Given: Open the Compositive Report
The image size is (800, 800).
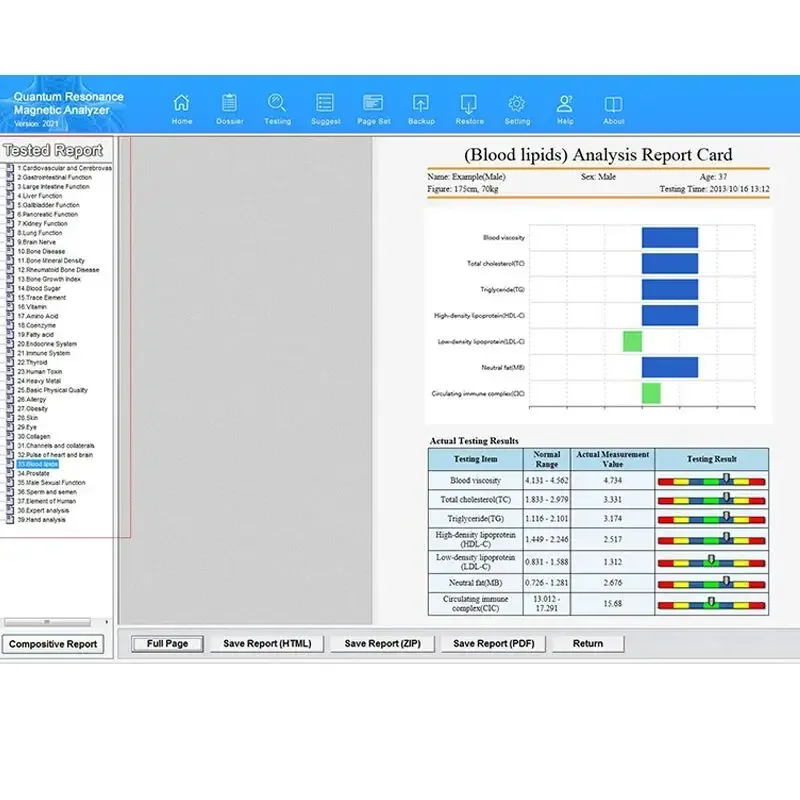Looking at the screenshot, I should [x=53, y=644].
